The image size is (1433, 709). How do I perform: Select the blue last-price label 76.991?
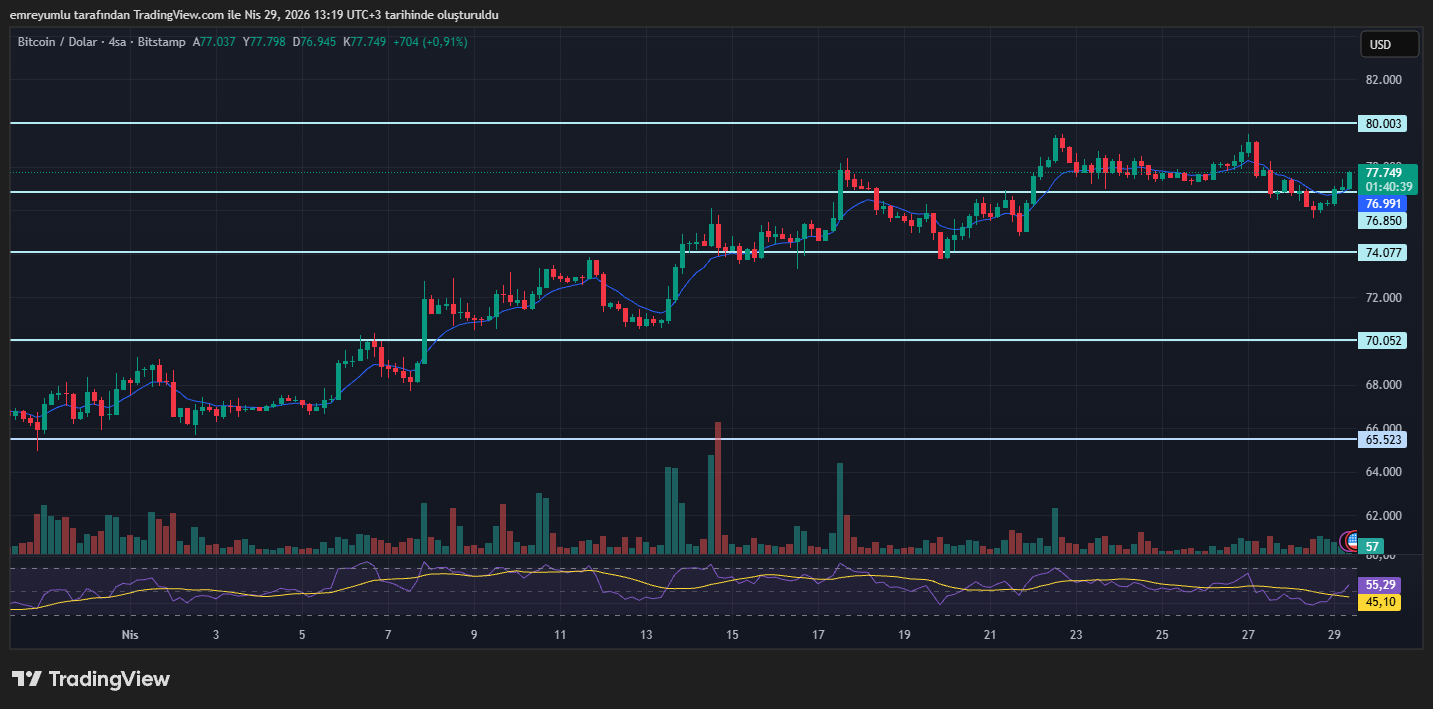pos(1381,203)
